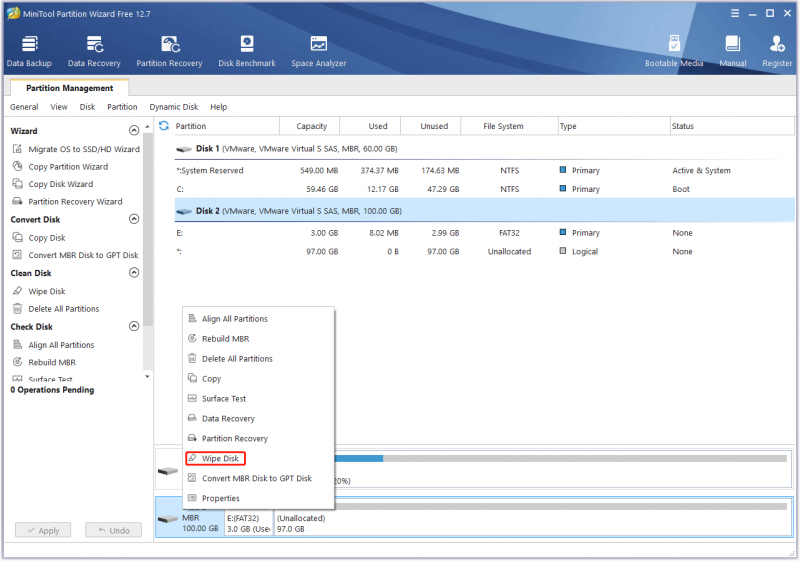This screenshot has height=561, width=800.
Task: Collapse the Check Disk section
Action: [x=134, y=326]
